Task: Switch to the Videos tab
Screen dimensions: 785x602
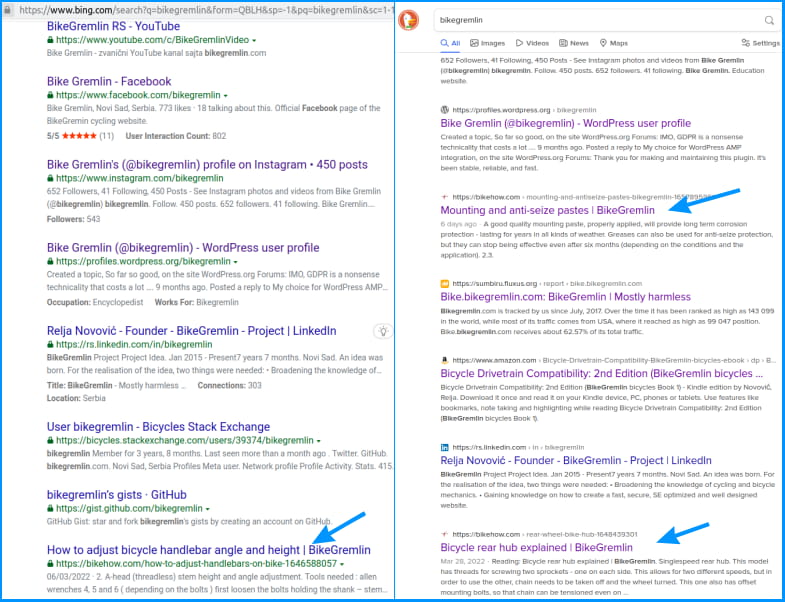Action: 532,43
